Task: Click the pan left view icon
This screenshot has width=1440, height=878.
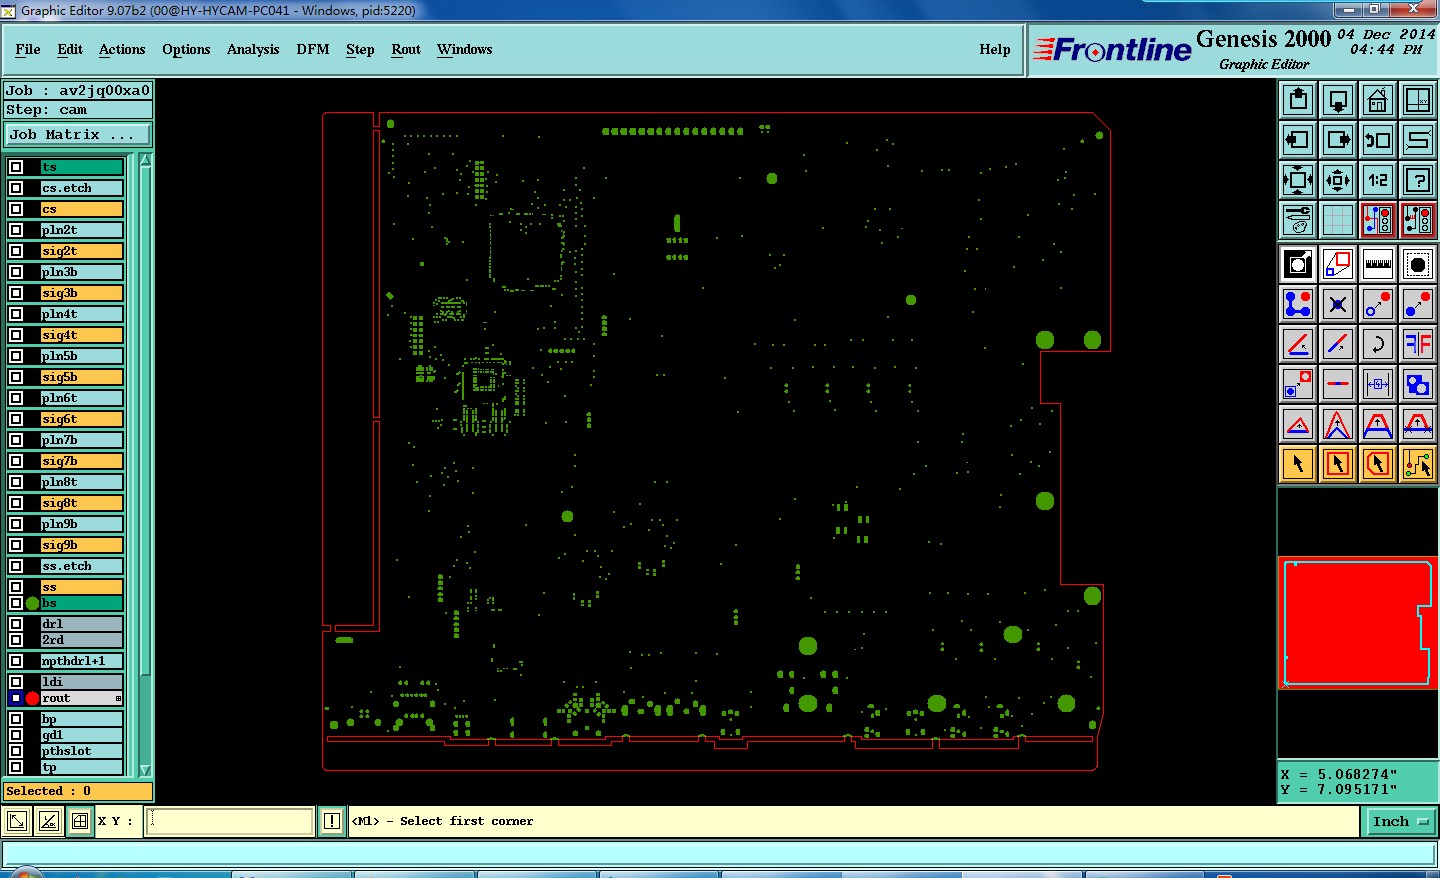Action: click(x=1298, y=140)
